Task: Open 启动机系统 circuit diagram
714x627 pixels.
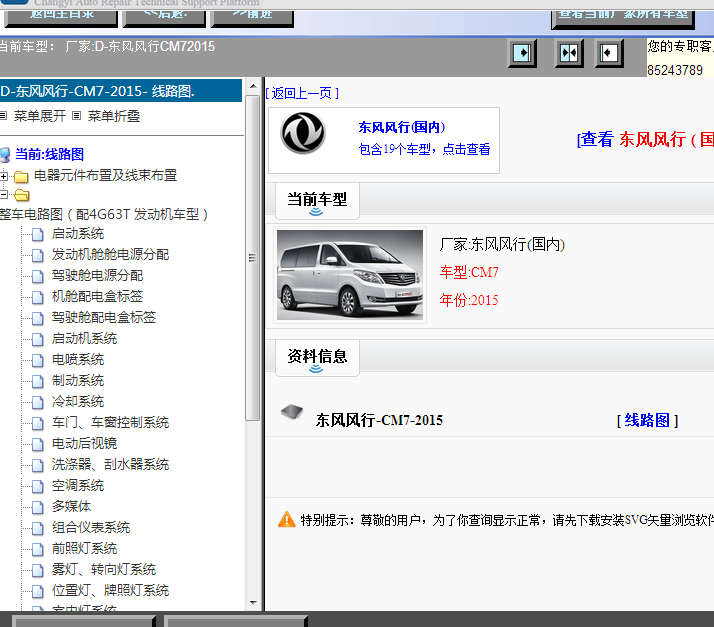Action: pyautogui.click(x=84, y=338)
